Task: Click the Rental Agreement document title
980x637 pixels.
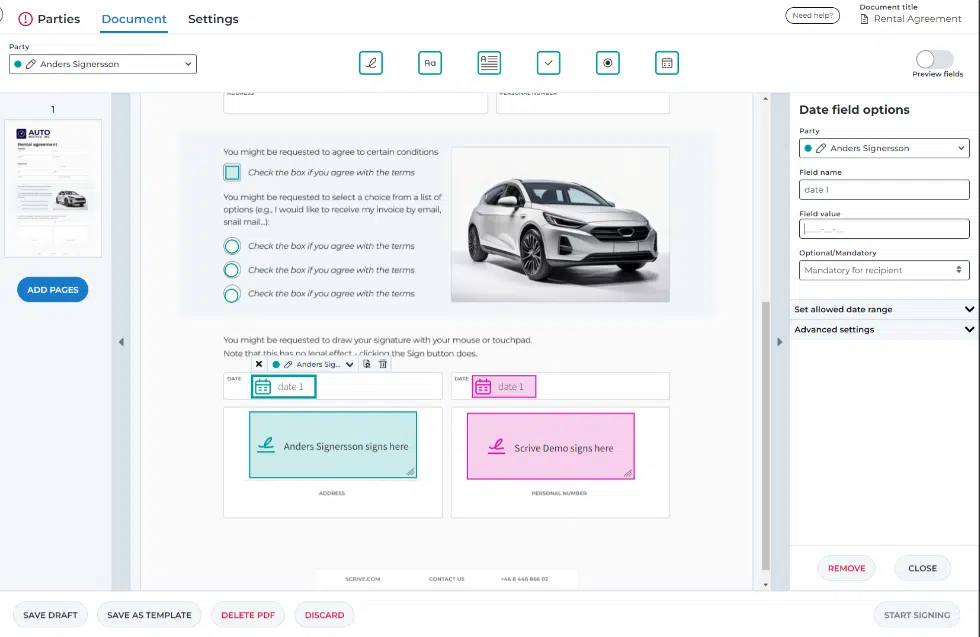Action: (918, 19)
